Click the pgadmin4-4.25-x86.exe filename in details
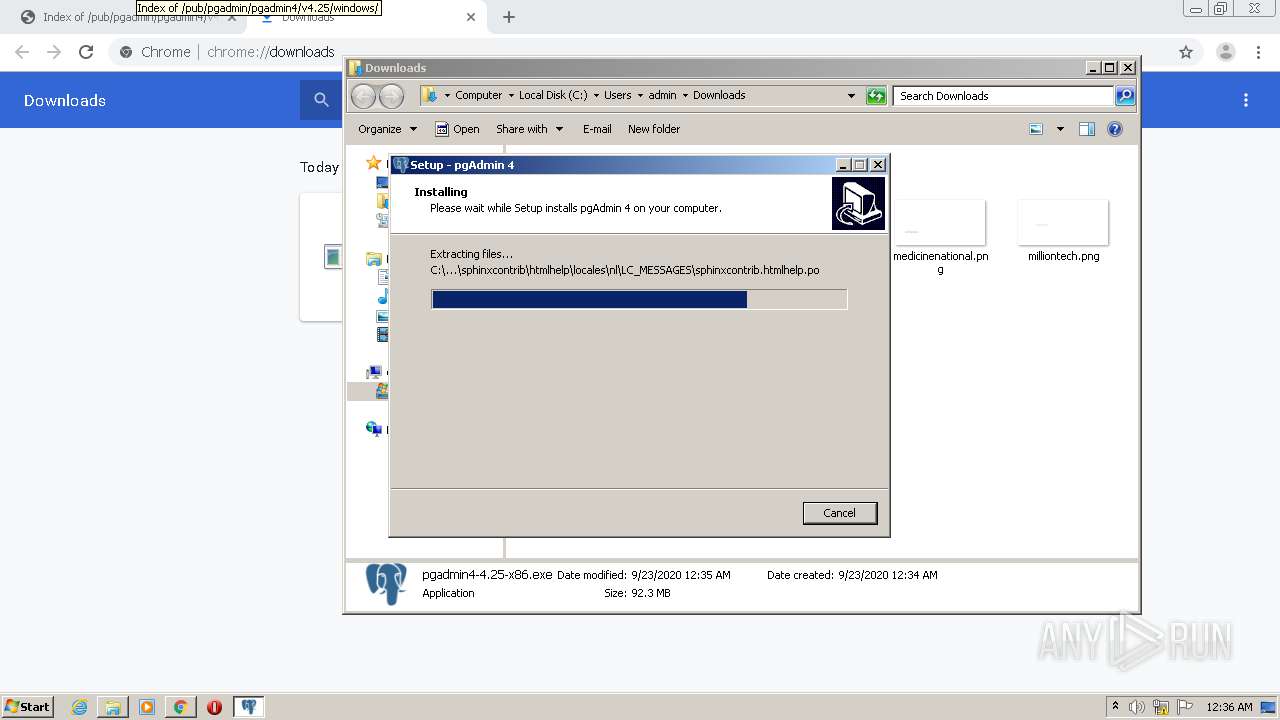 pyautogui.click(x=487, y=575)
